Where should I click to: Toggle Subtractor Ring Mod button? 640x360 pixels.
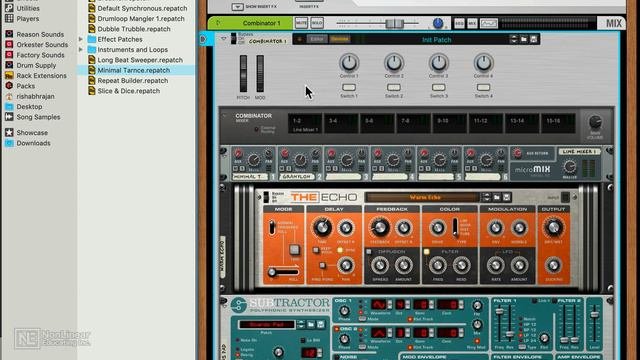point(477,341)
